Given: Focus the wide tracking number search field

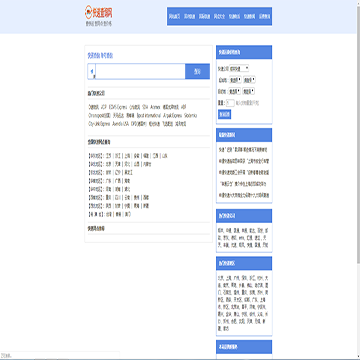Looking at the screenshot, I should point(140,71).
